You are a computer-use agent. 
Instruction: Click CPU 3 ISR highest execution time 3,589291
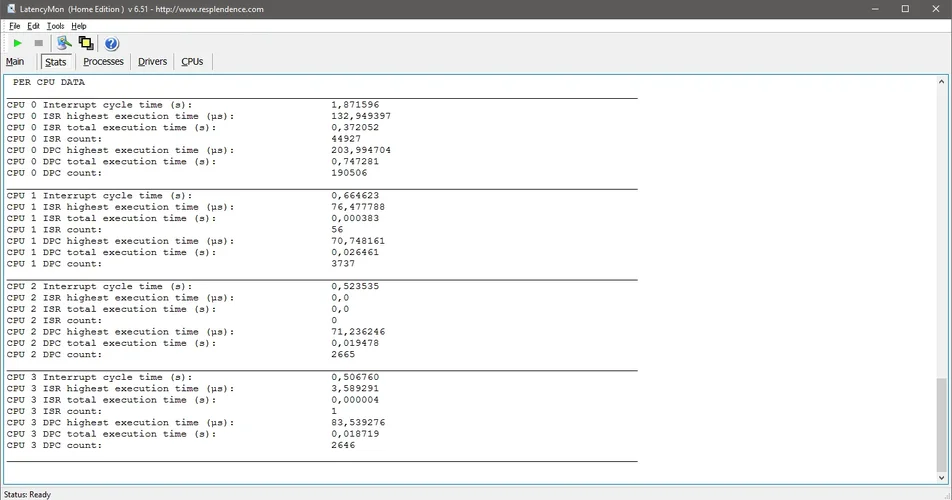(355, 388)
